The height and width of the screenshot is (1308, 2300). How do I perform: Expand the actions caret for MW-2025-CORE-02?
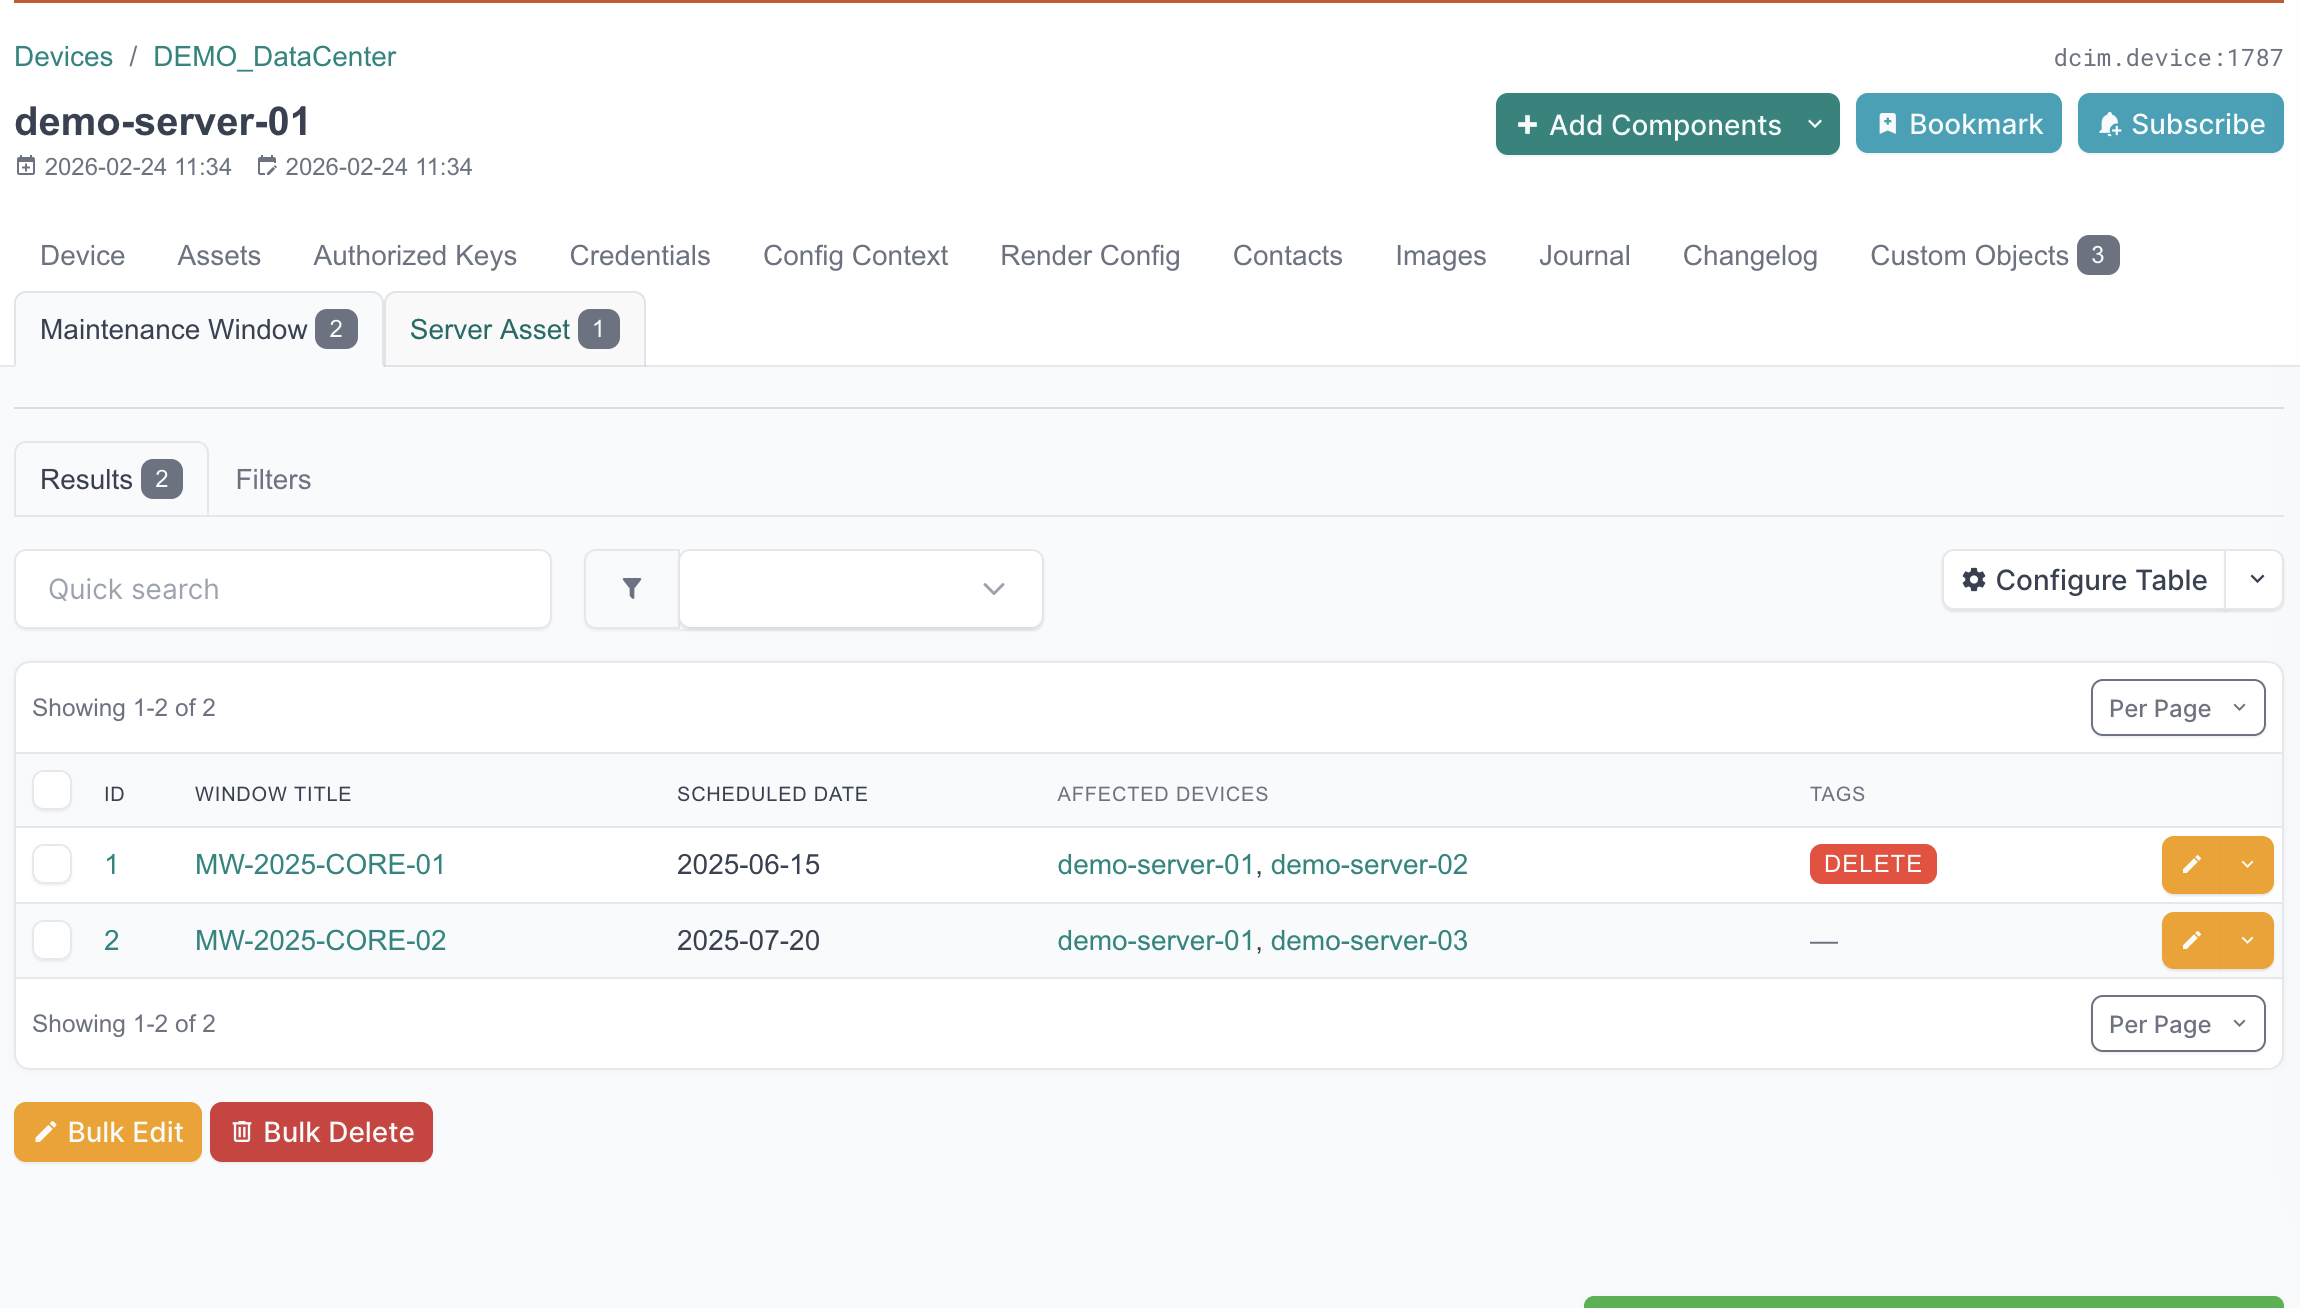(x=2247, y=941)
